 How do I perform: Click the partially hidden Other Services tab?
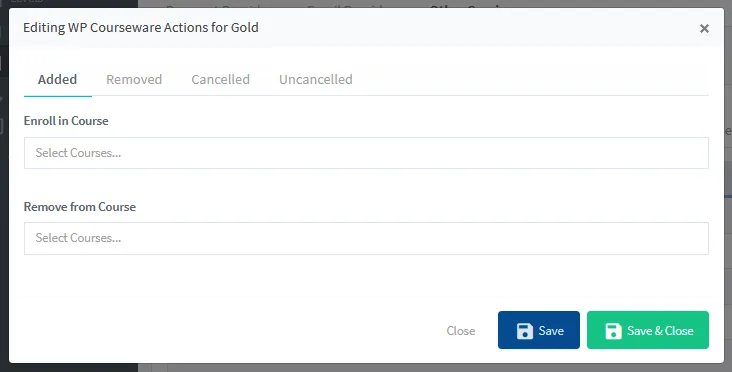[x=467, y=7]
